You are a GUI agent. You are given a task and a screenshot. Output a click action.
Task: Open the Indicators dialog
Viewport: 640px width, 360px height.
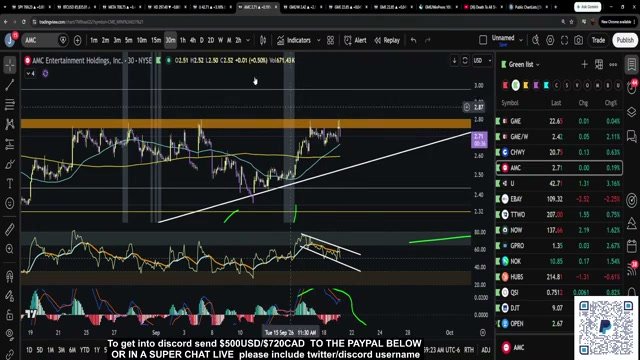coord(294,40)
